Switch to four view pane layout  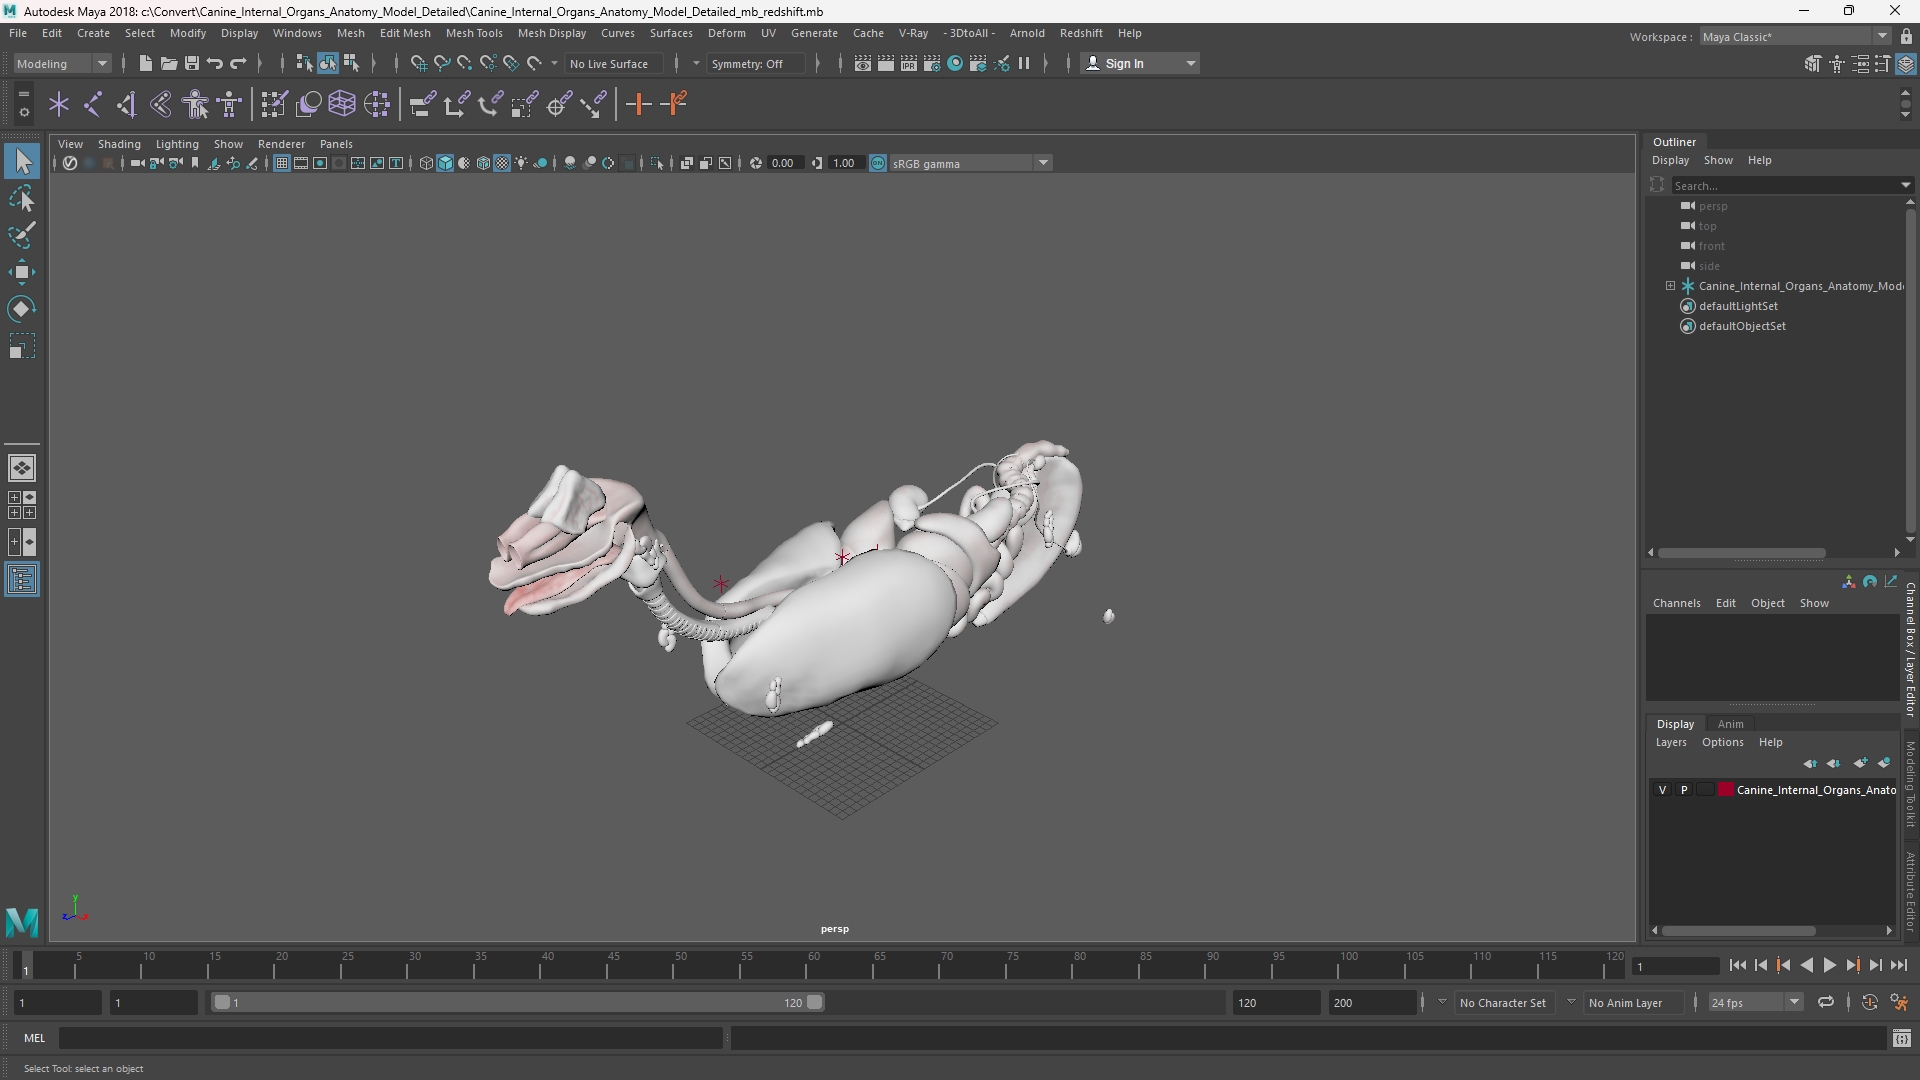point(22,505)
